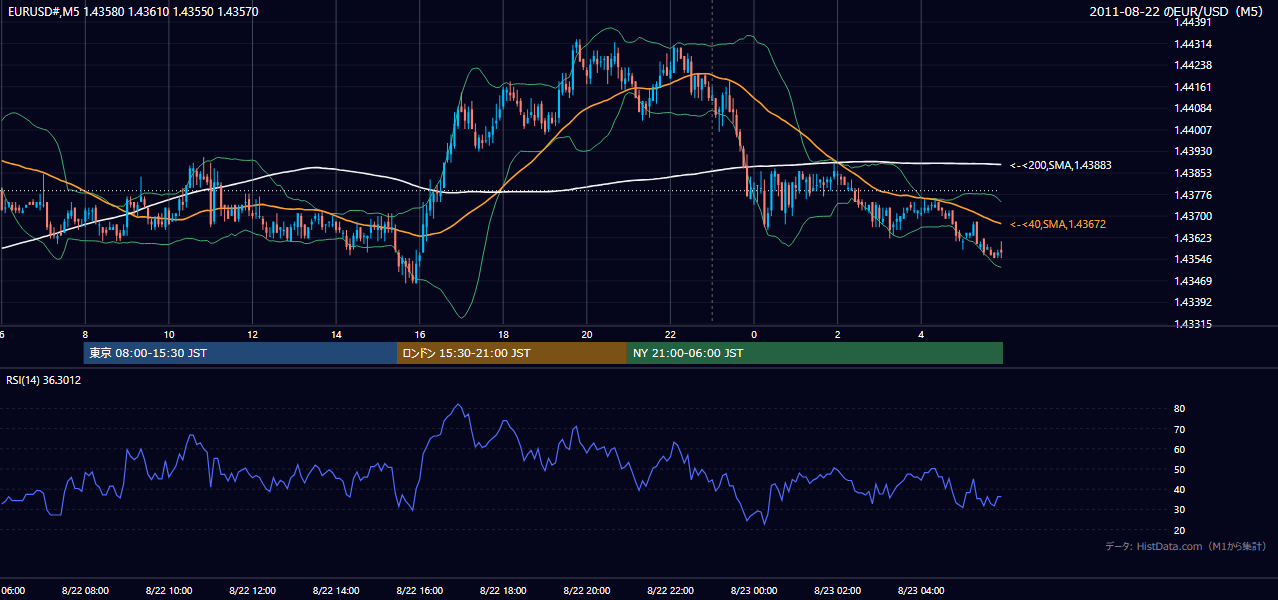This screenshot has height=600, width=1278.
Task: Click the 8/23 00:00 time label
Action: click(x=754, y=591)
